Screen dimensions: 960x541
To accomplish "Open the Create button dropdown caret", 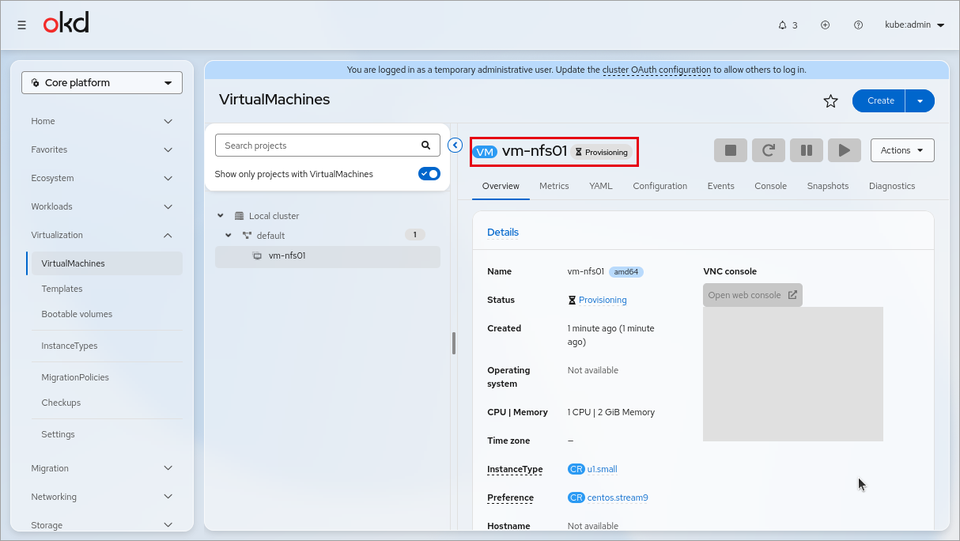I will pos(920,101).
